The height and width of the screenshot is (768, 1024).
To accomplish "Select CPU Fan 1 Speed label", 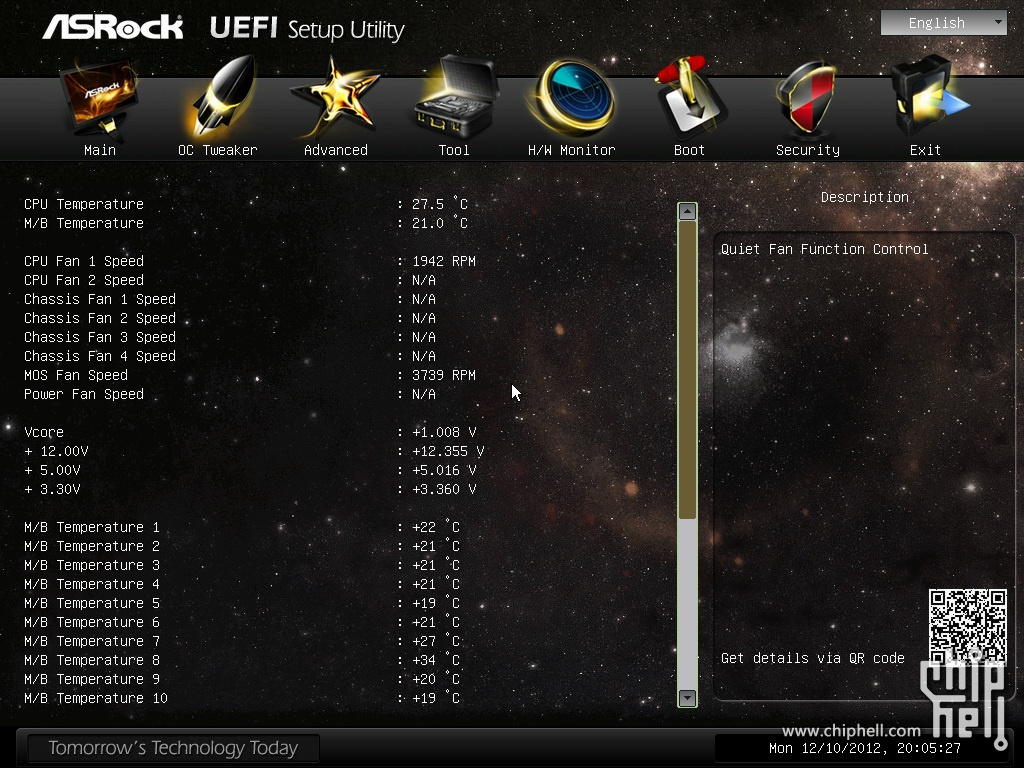I will [84, 261].
